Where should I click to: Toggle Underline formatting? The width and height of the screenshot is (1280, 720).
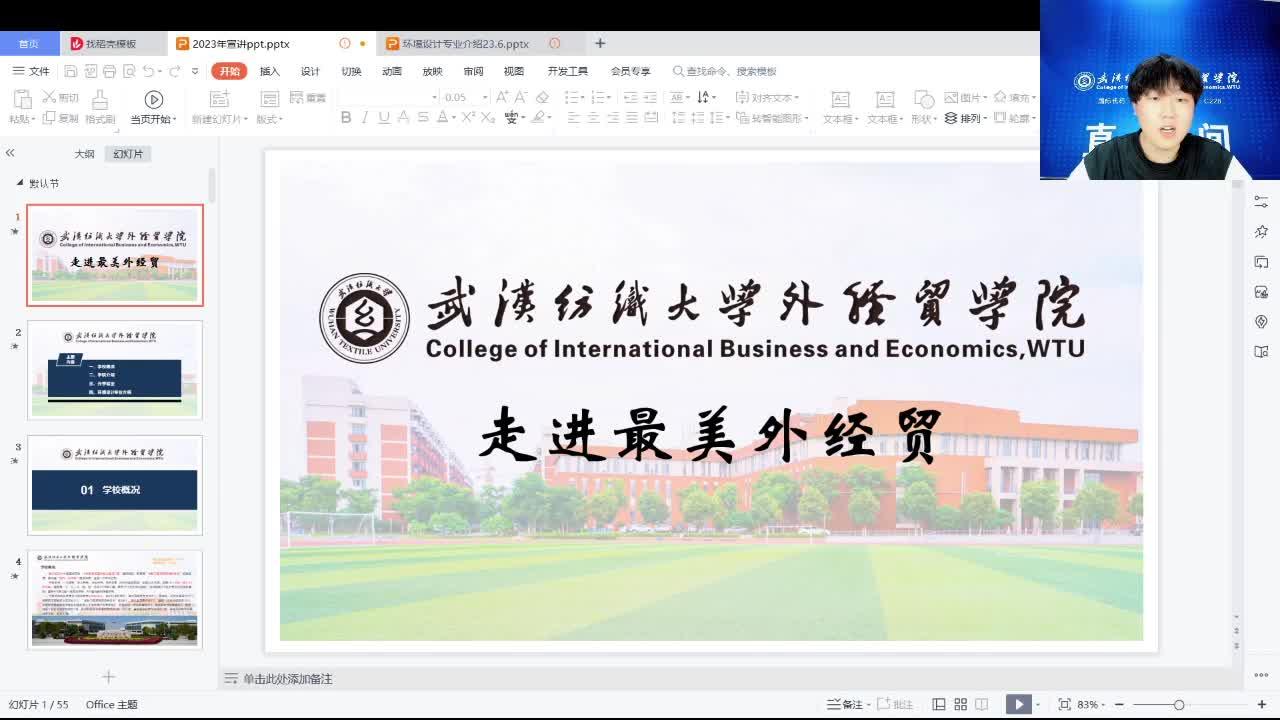[x=384, y=117]
